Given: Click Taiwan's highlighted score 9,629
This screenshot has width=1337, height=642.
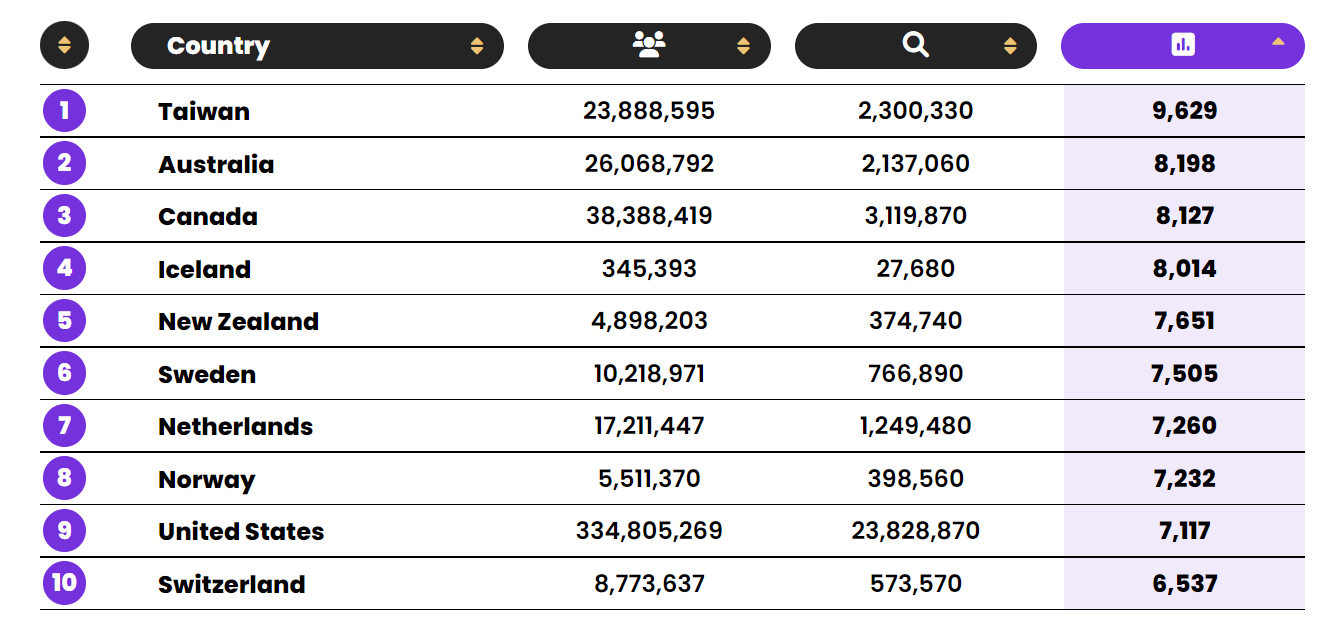Looking at the screenshot, I should [1185, 111].
